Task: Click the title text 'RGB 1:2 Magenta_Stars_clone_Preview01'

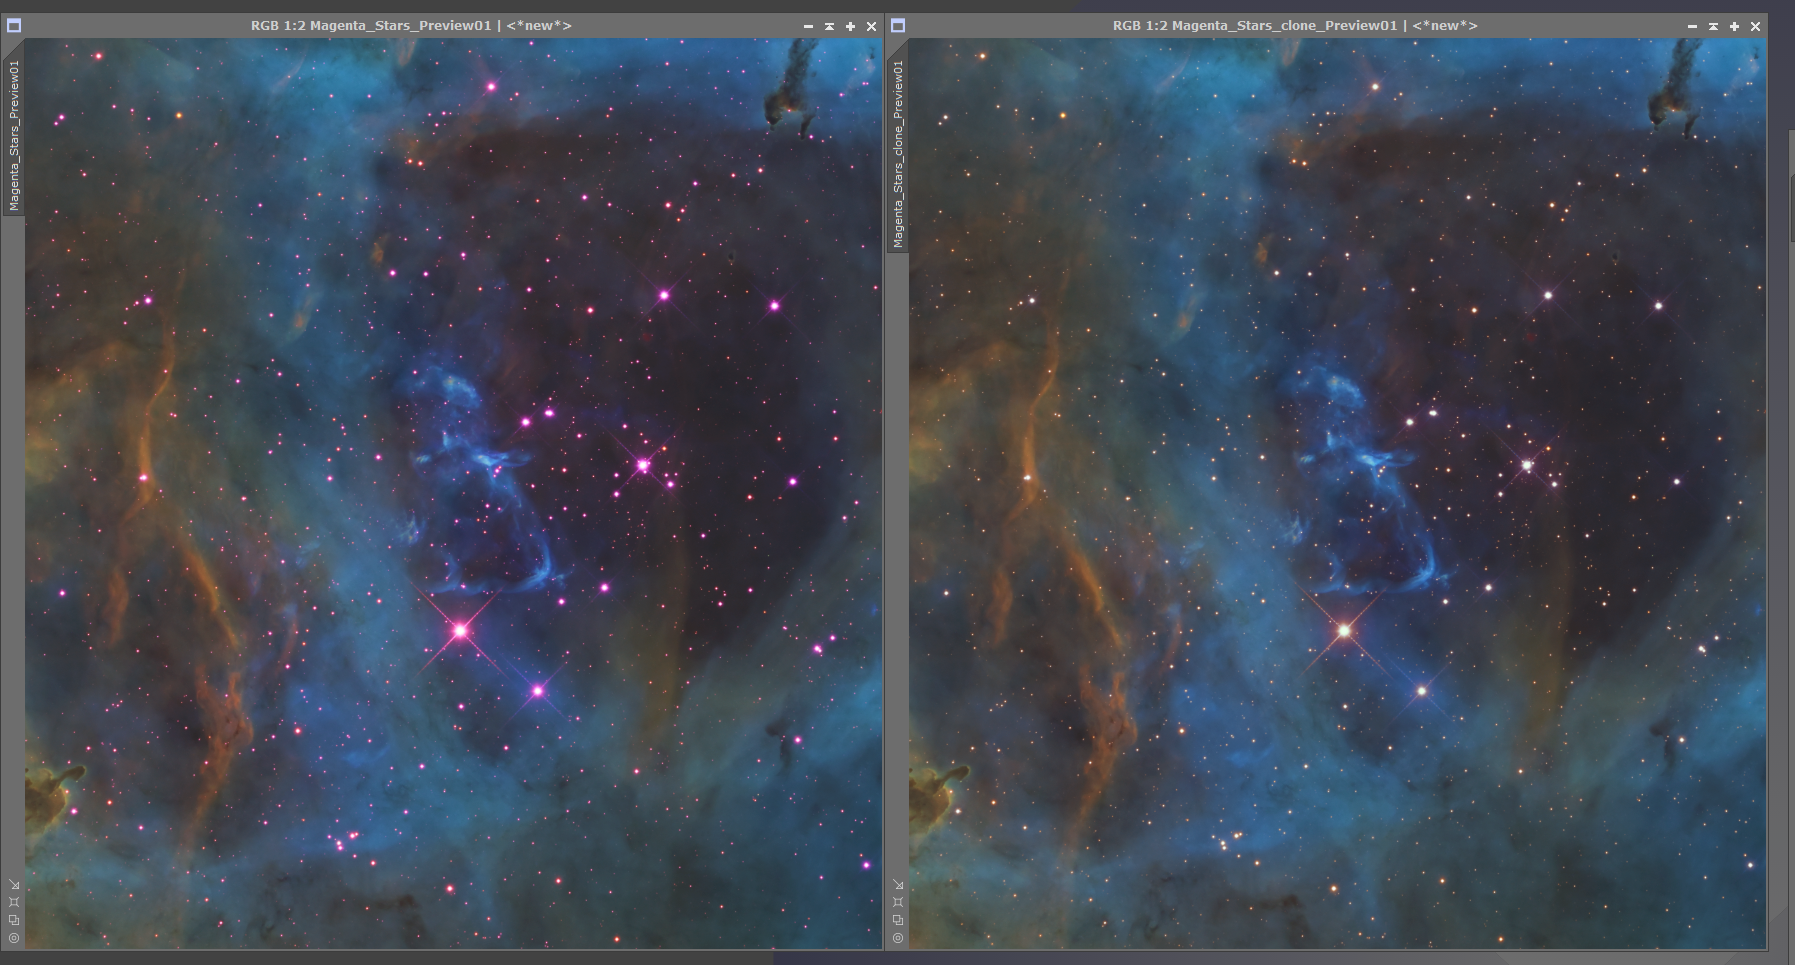Action: pyautogui.click(x=1255, y=26)
